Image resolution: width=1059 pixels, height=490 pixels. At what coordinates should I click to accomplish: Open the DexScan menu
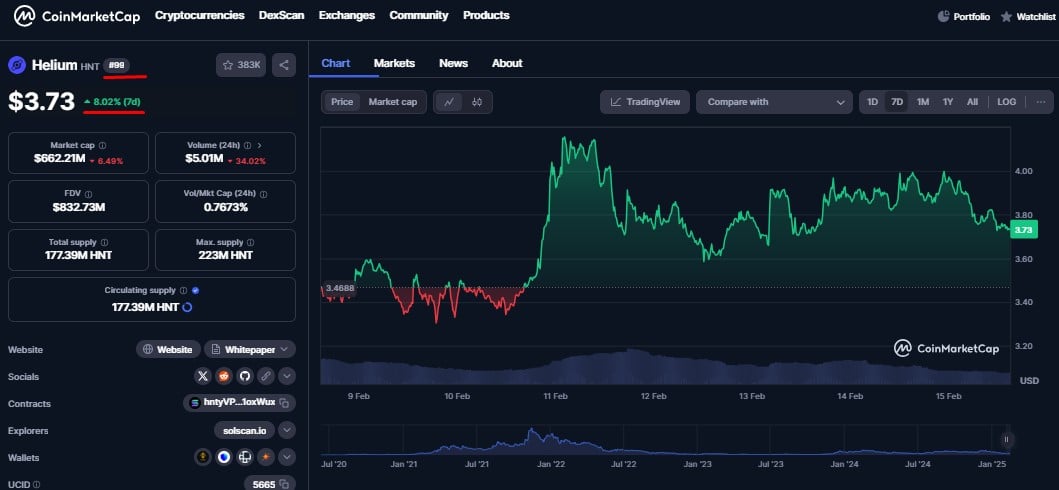(x=282, y=15)
